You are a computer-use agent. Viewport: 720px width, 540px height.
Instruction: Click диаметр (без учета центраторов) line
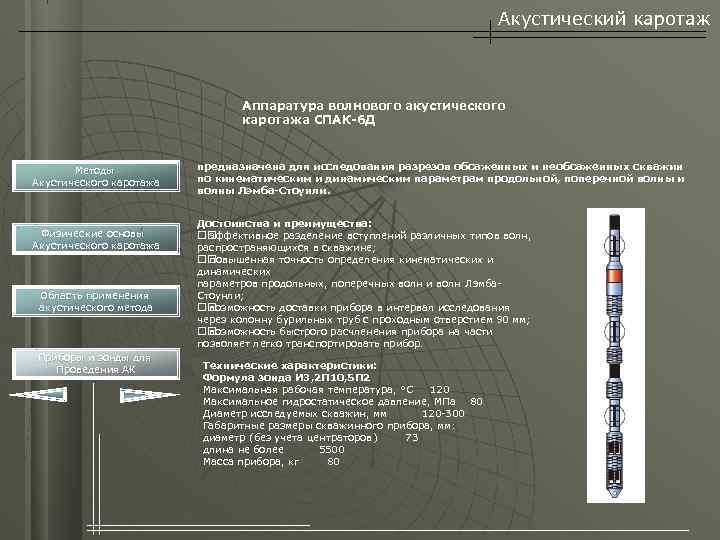pos(310,438)
